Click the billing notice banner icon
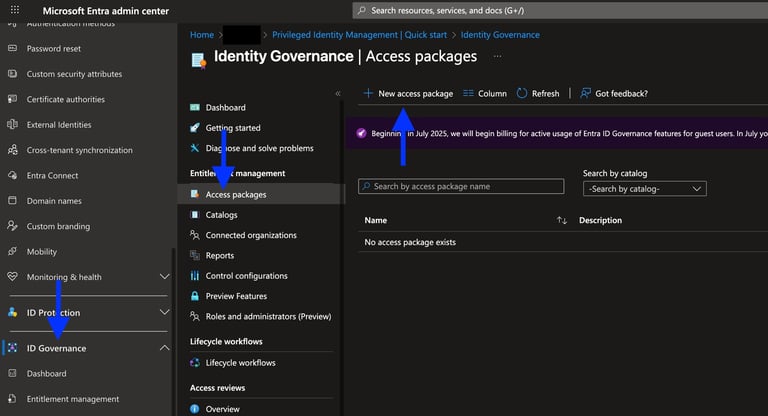The width and height of the screenshot is (768, 416). (361, 133)
